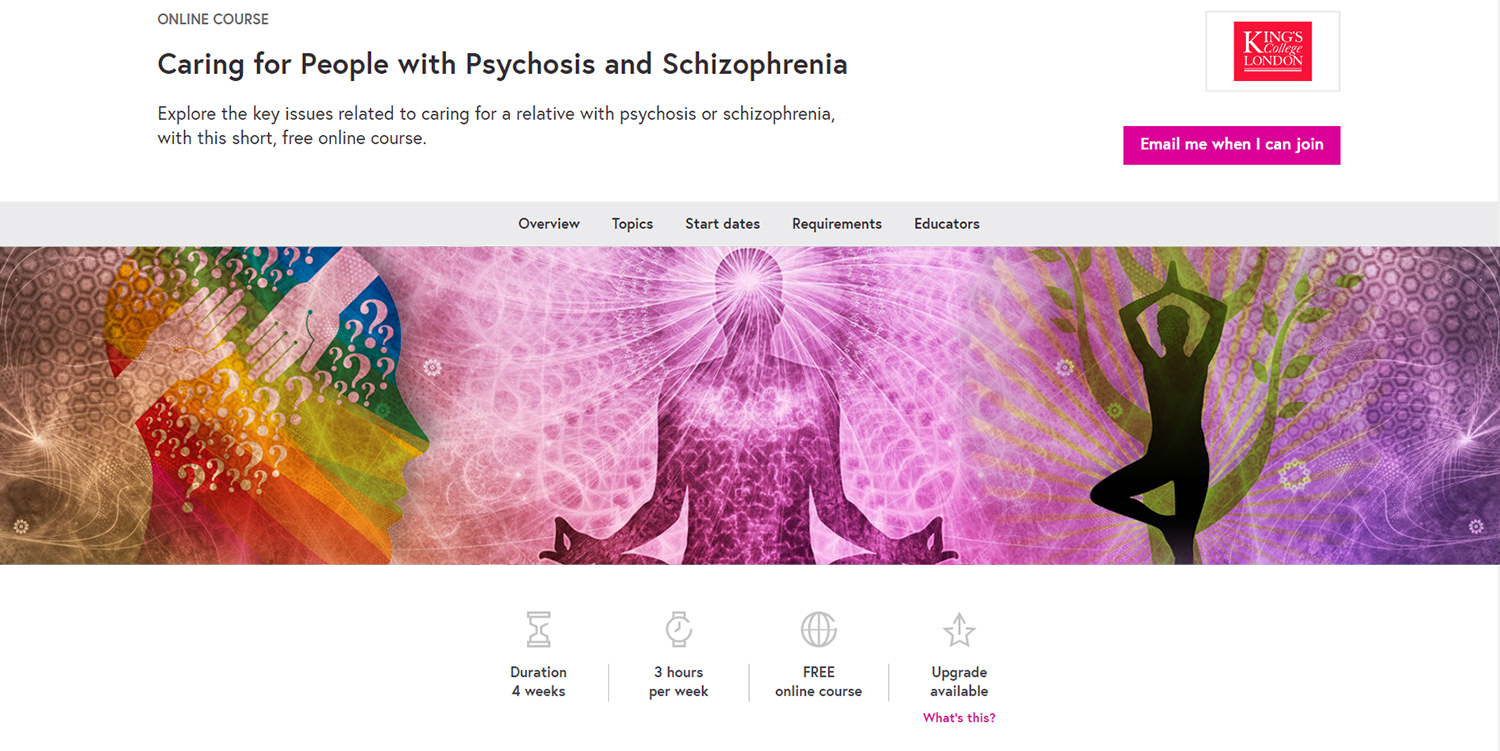Click the FREE online course text

point(818,682)
